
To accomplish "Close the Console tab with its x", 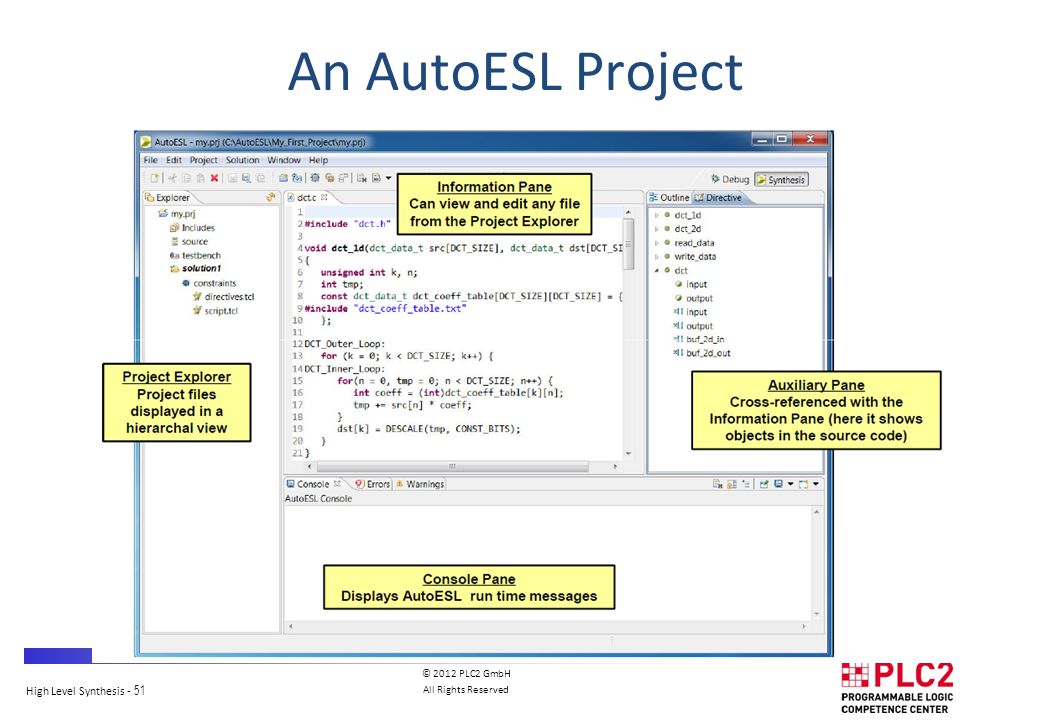I will tap(337, 483).
